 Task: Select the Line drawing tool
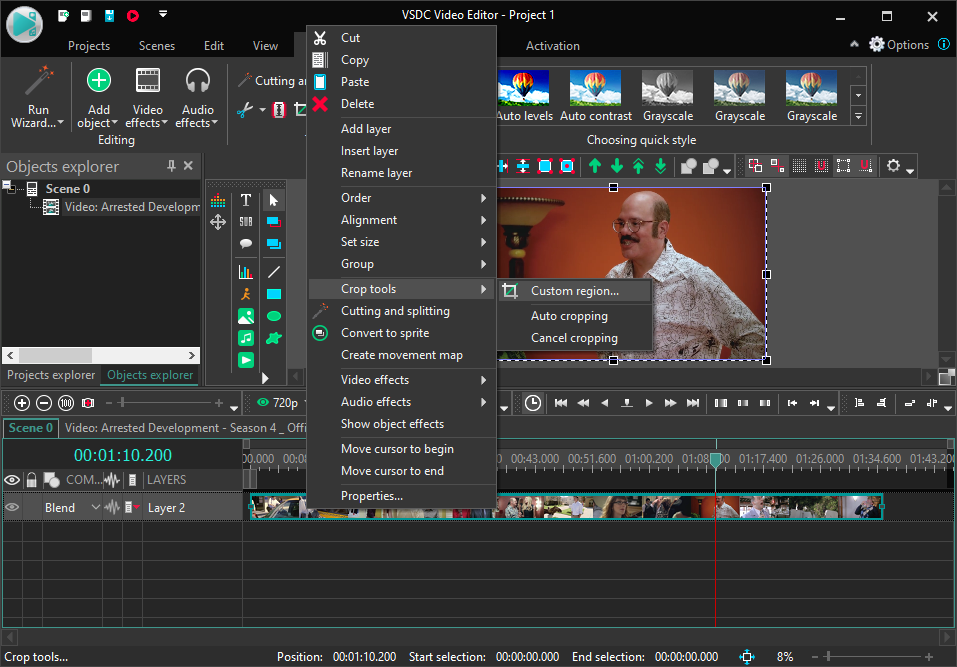pyautogui.click(x=274, y=272)
